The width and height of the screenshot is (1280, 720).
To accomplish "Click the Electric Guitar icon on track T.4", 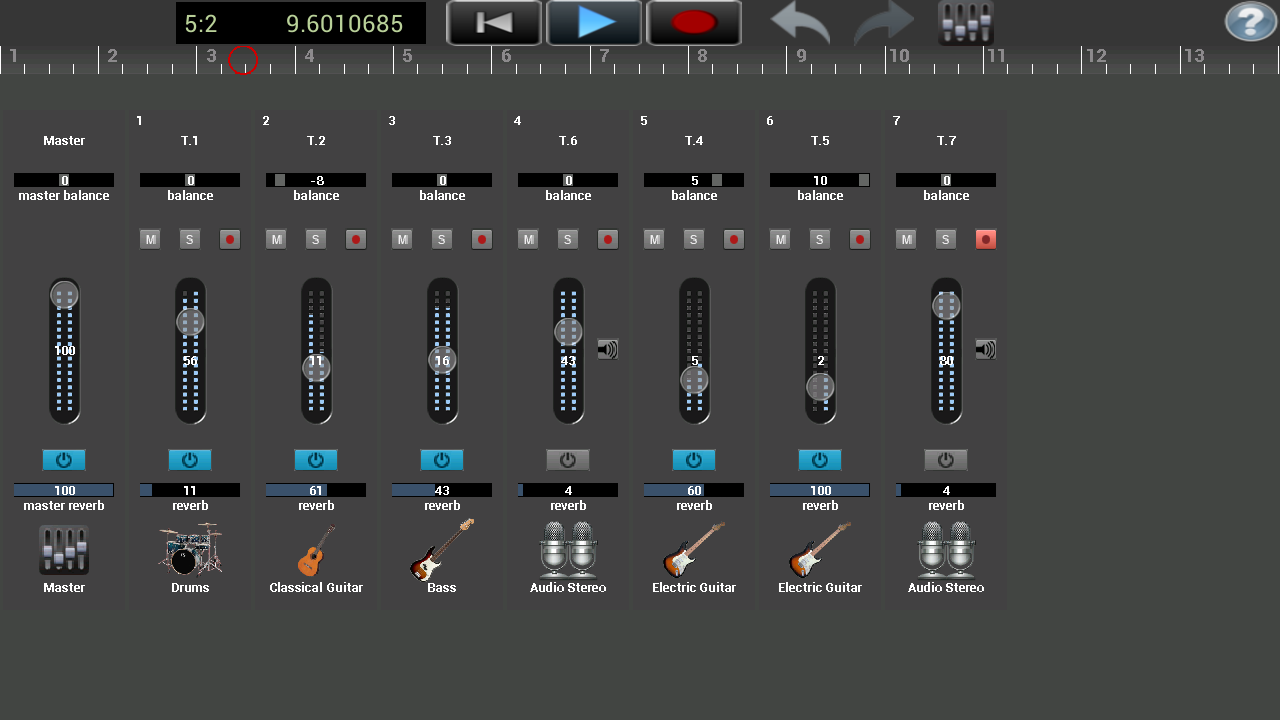I will (694, 550).
